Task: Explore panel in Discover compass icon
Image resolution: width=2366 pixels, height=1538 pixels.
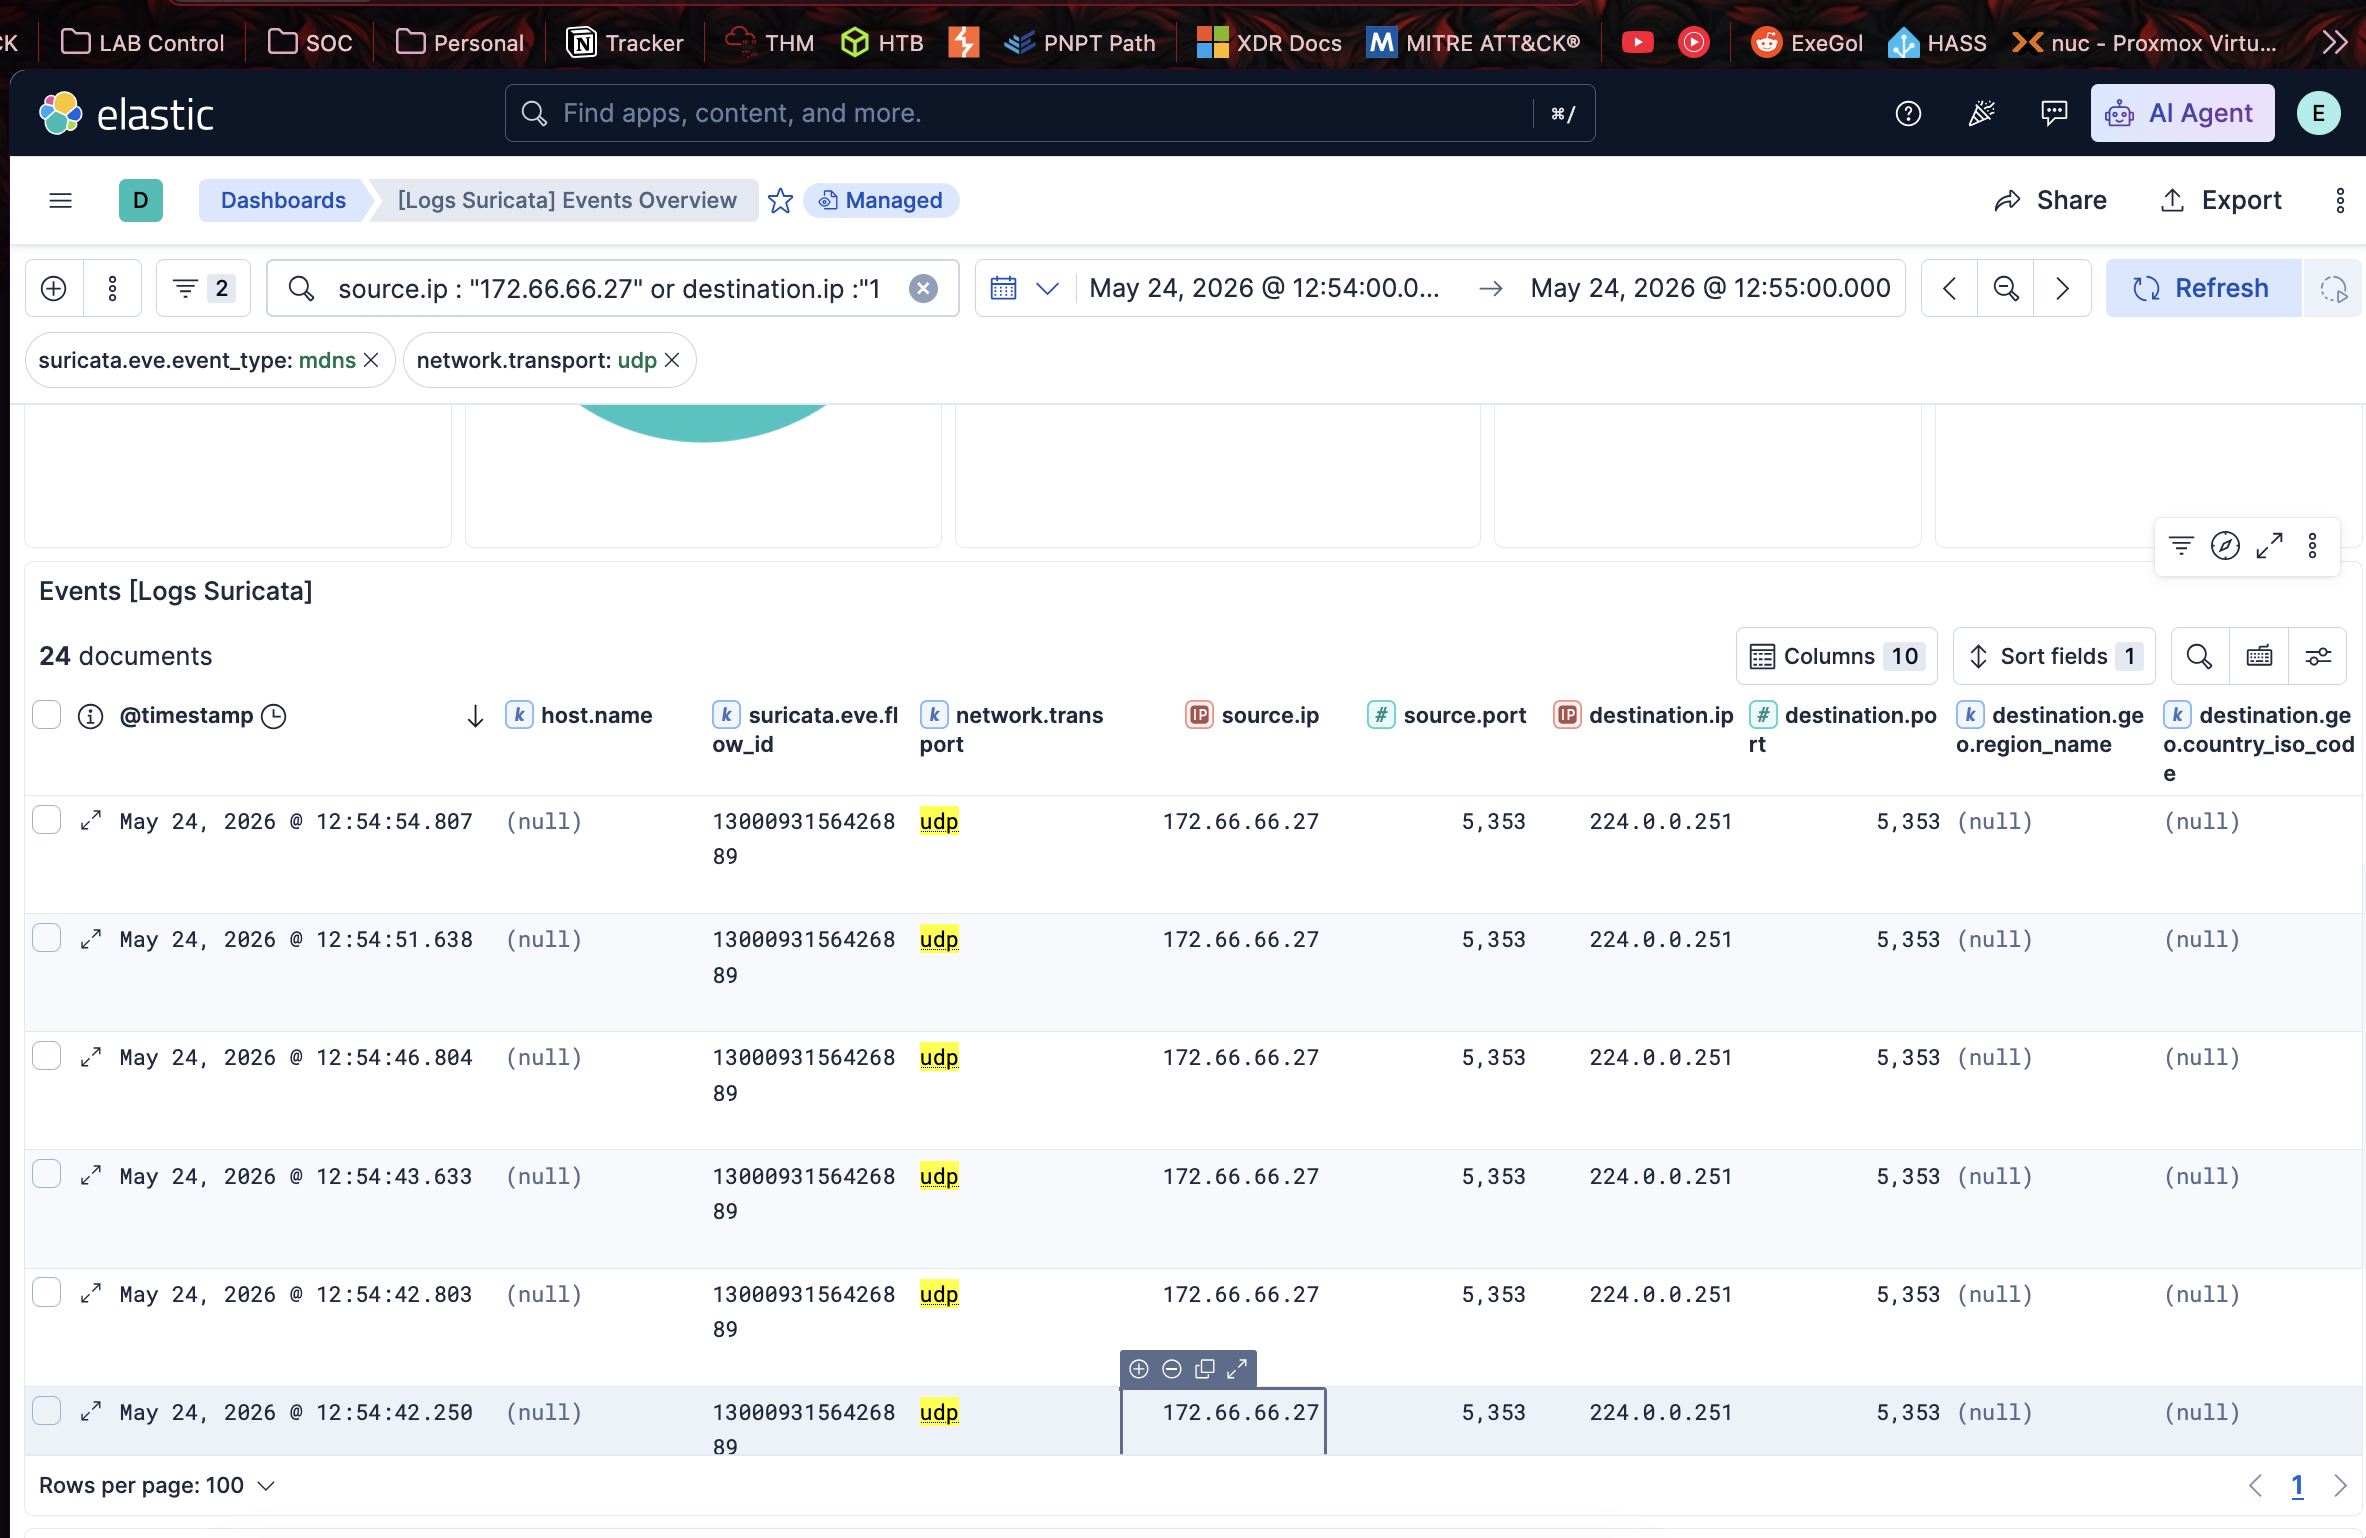Action: (2225, 546)
